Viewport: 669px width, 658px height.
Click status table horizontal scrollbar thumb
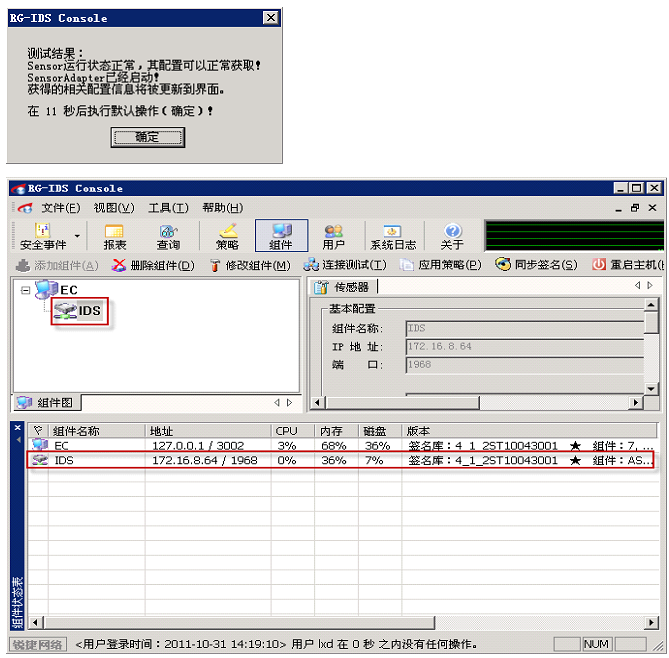click(x=240, y=623)
